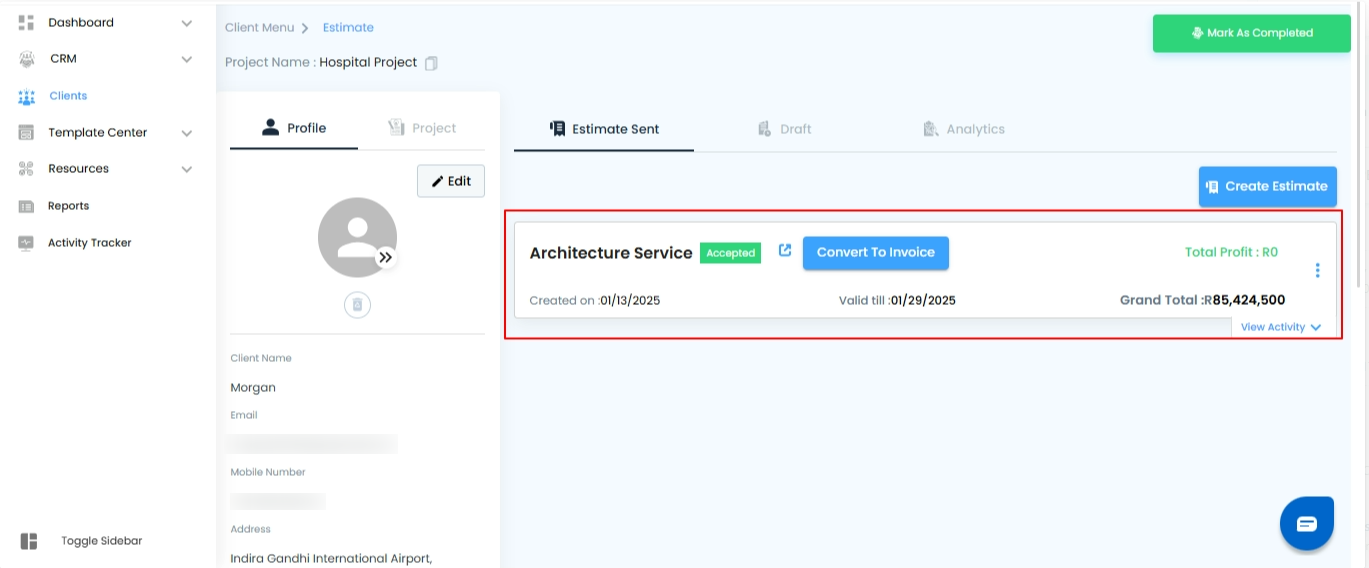Click the double-arrow icon on profile avatar
This screenshot has height=568, width=1369.
click(x=386, y=258)
